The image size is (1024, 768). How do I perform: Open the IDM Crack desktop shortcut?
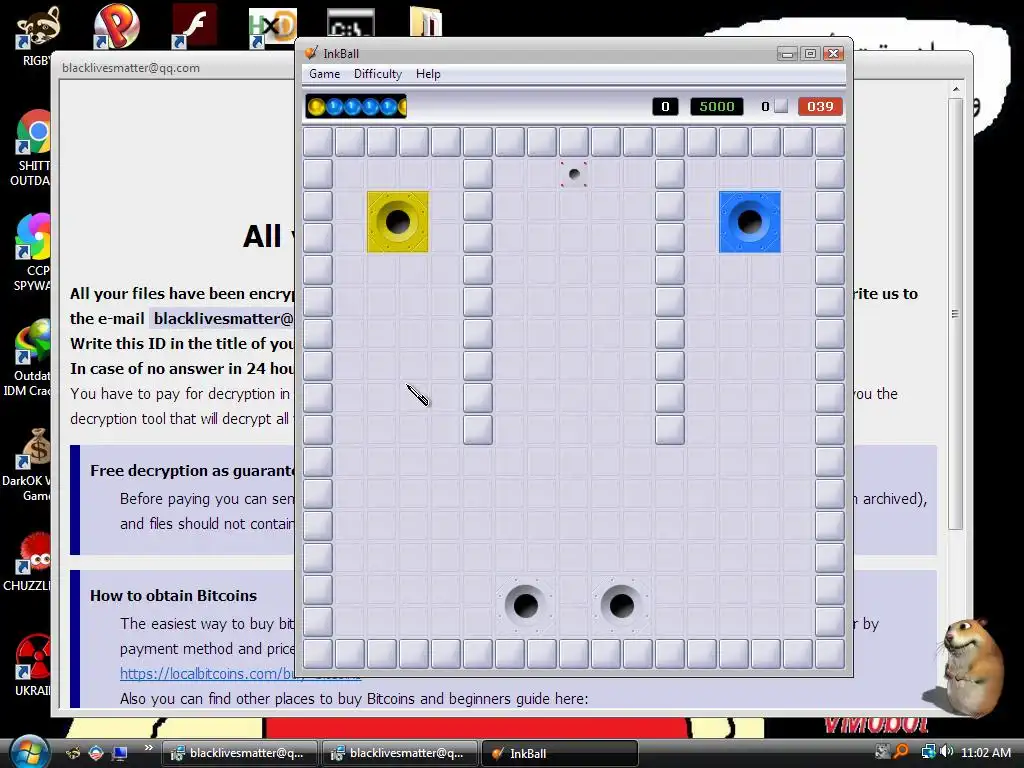pyautogui.click(x=29, y=358)
